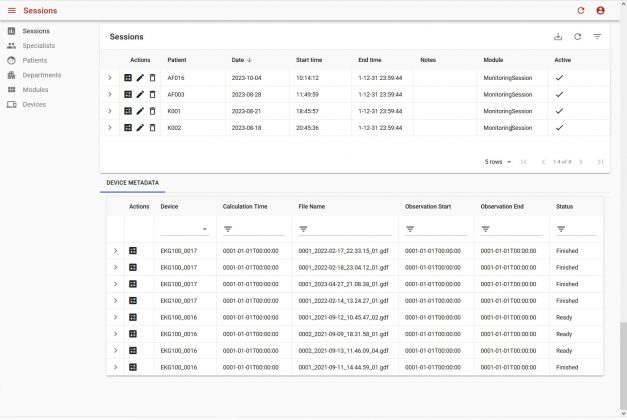Edit session for patient AF016
This screenshot has height=420, width=627.
click(140, 77)
